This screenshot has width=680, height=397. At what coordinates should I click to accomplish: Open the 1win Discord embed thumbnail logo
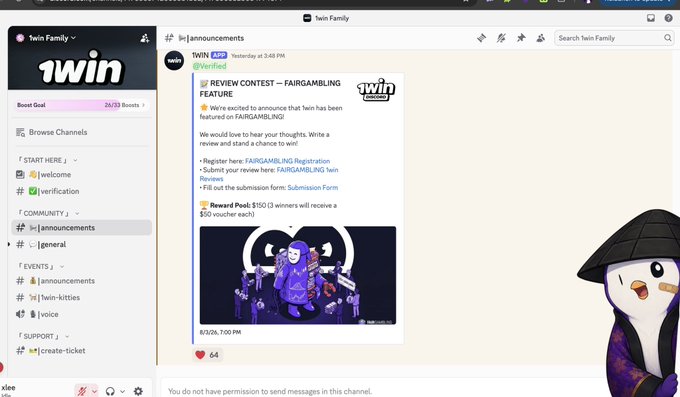coord(376,90)
